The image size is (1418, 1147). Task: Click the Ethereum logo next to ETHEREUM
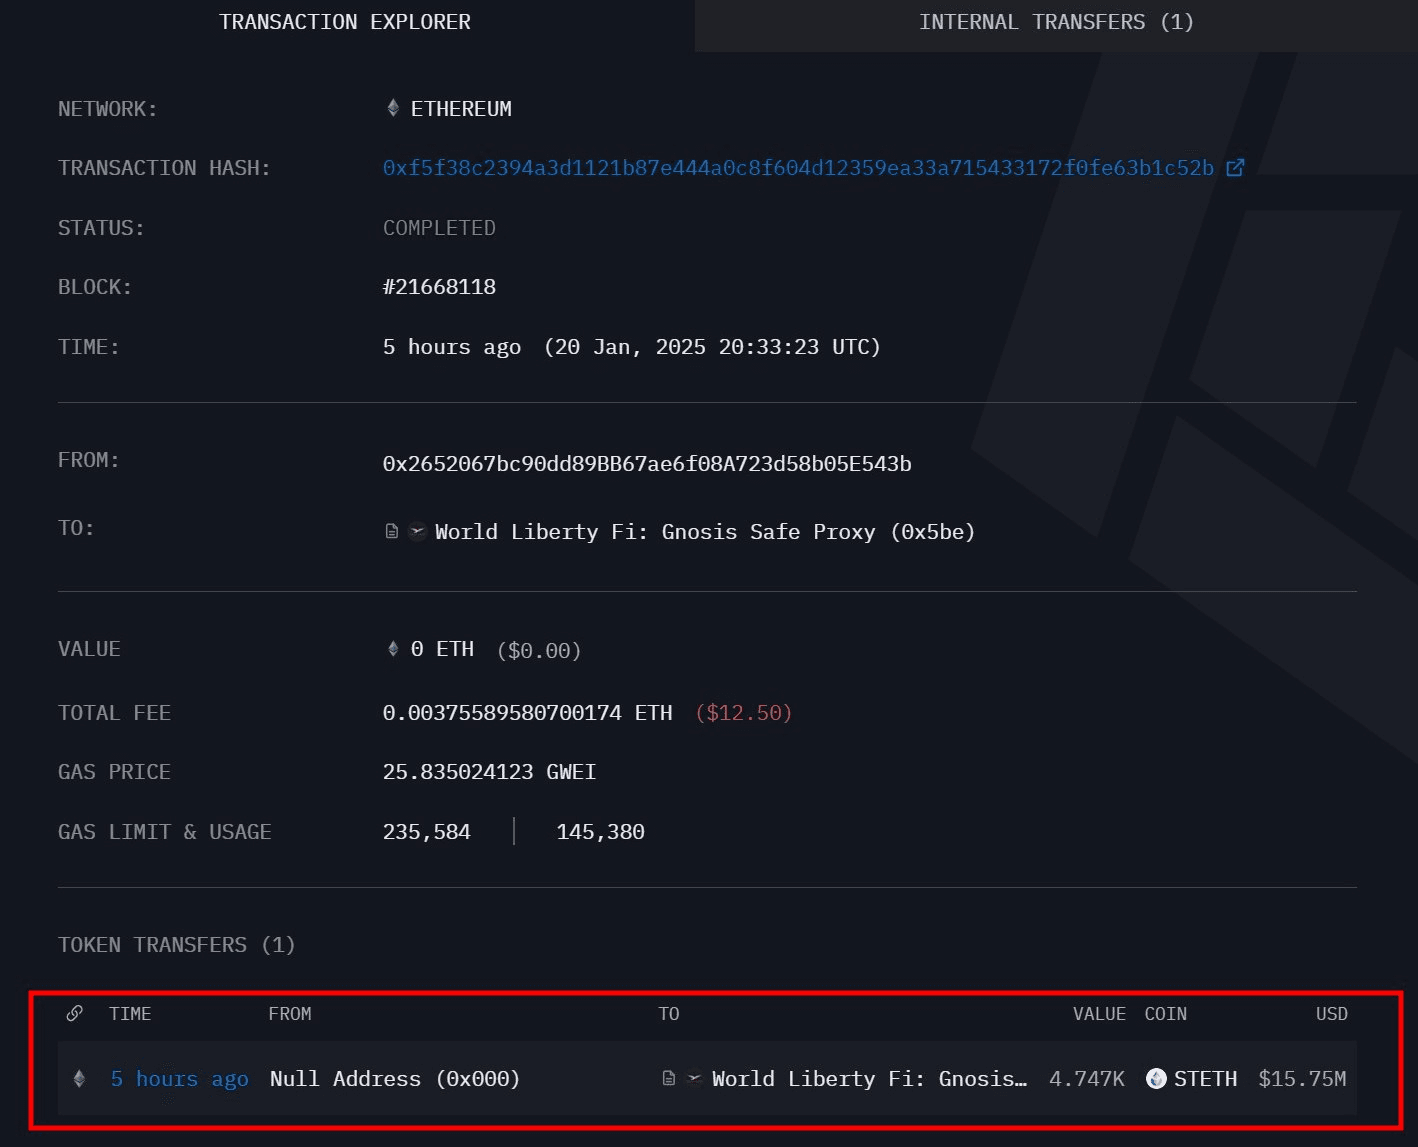393,108
